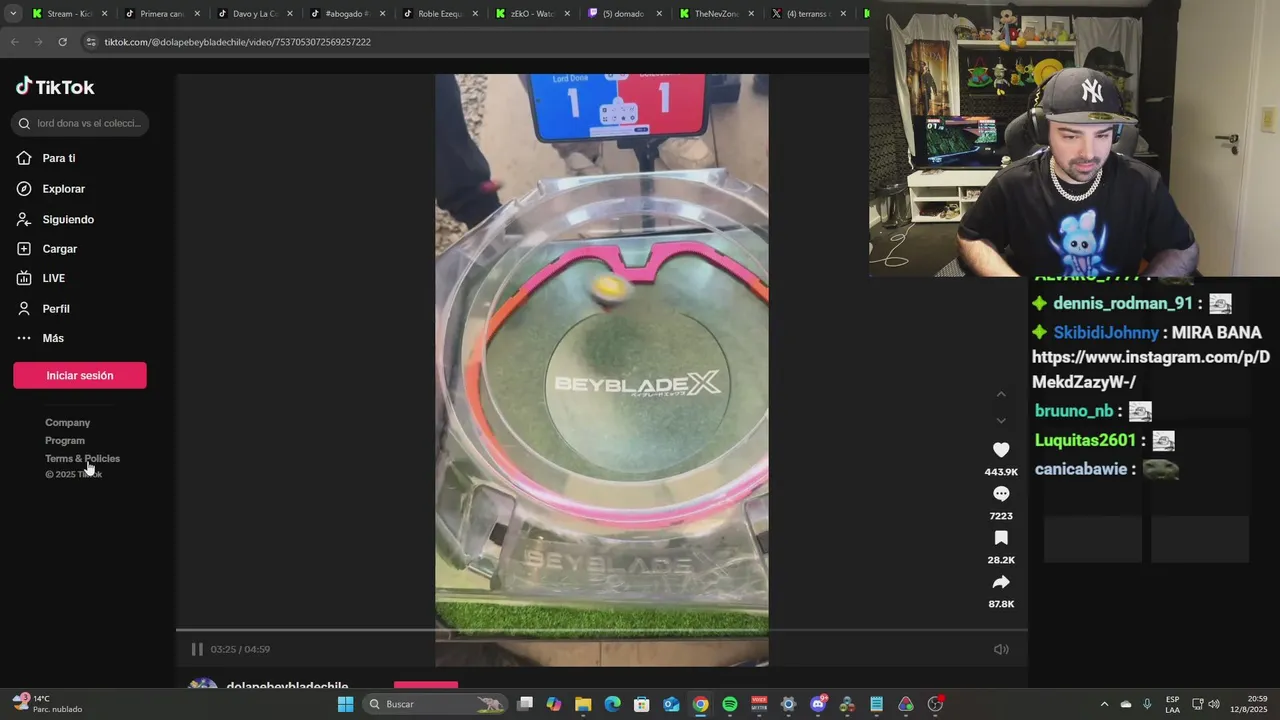Click the taskbar Buscar search box
This screenshot has height=720, width=1280.
pyautogui.click(x=435, y=704)
